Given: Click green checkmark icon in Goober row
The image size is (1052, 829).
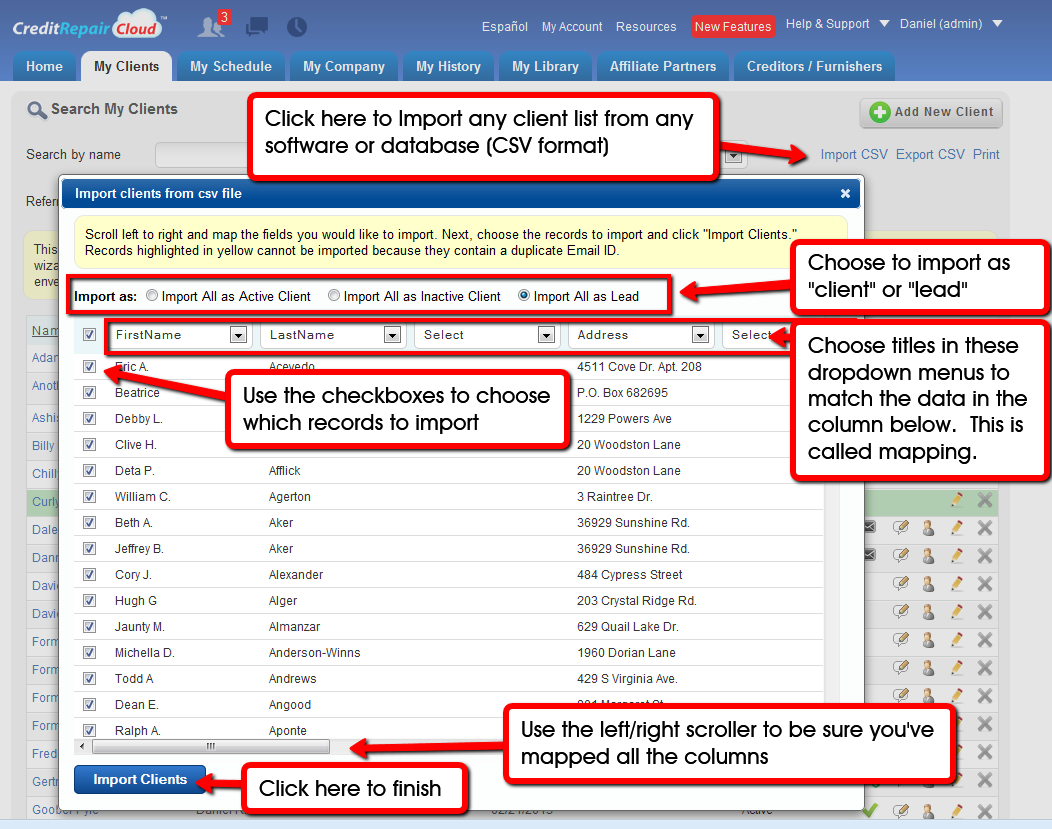Looking at the screenshot, I should click(870, 810).
